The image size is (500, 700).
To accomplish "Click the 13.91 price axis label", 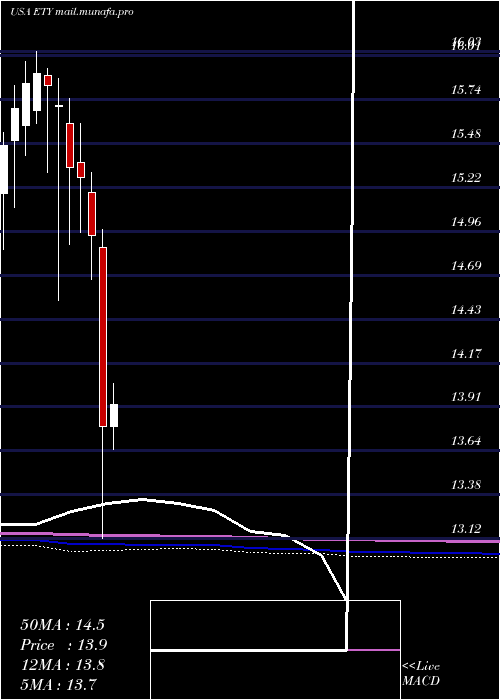I will [466, 396].
